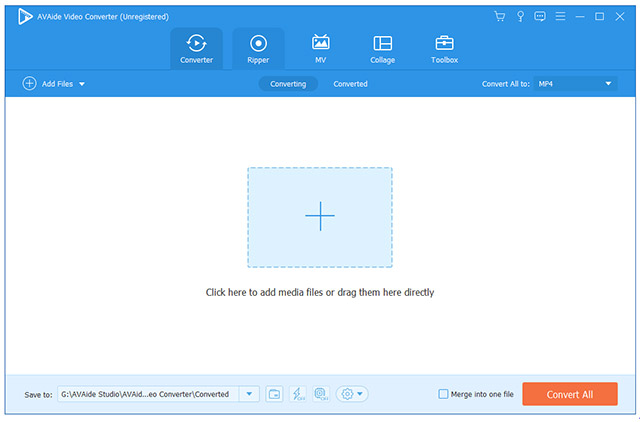The height and width of the screenshot is (422, 640).
Task: Open the feedback chat icon
Action: coord(540,17)
